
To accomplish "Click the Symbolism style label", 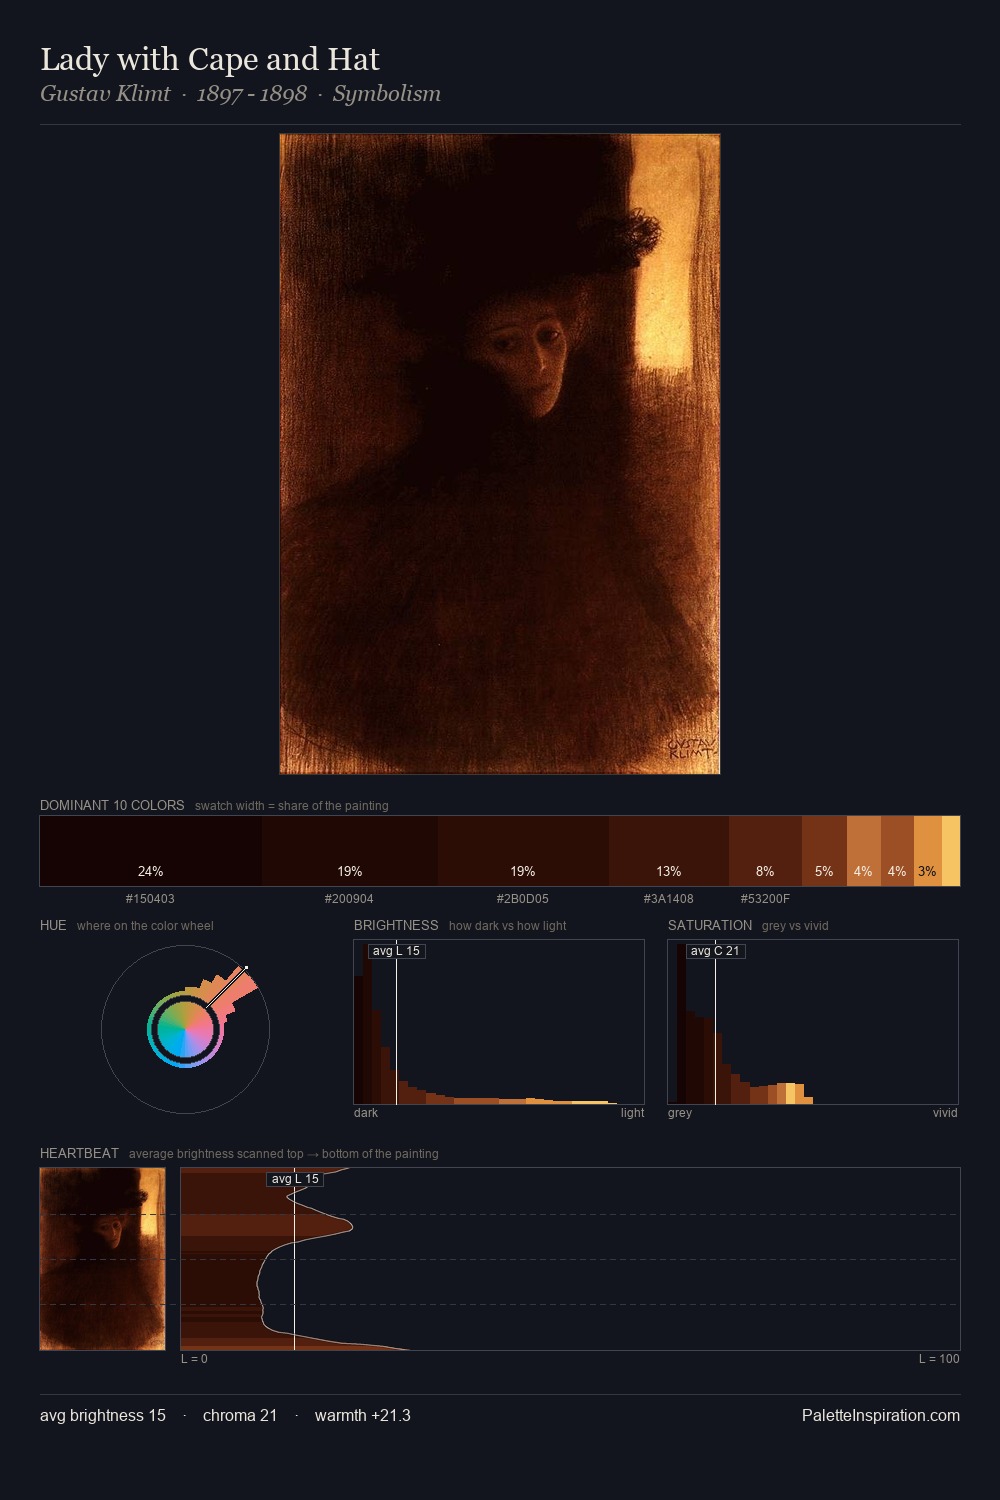I will coord(387,93).
